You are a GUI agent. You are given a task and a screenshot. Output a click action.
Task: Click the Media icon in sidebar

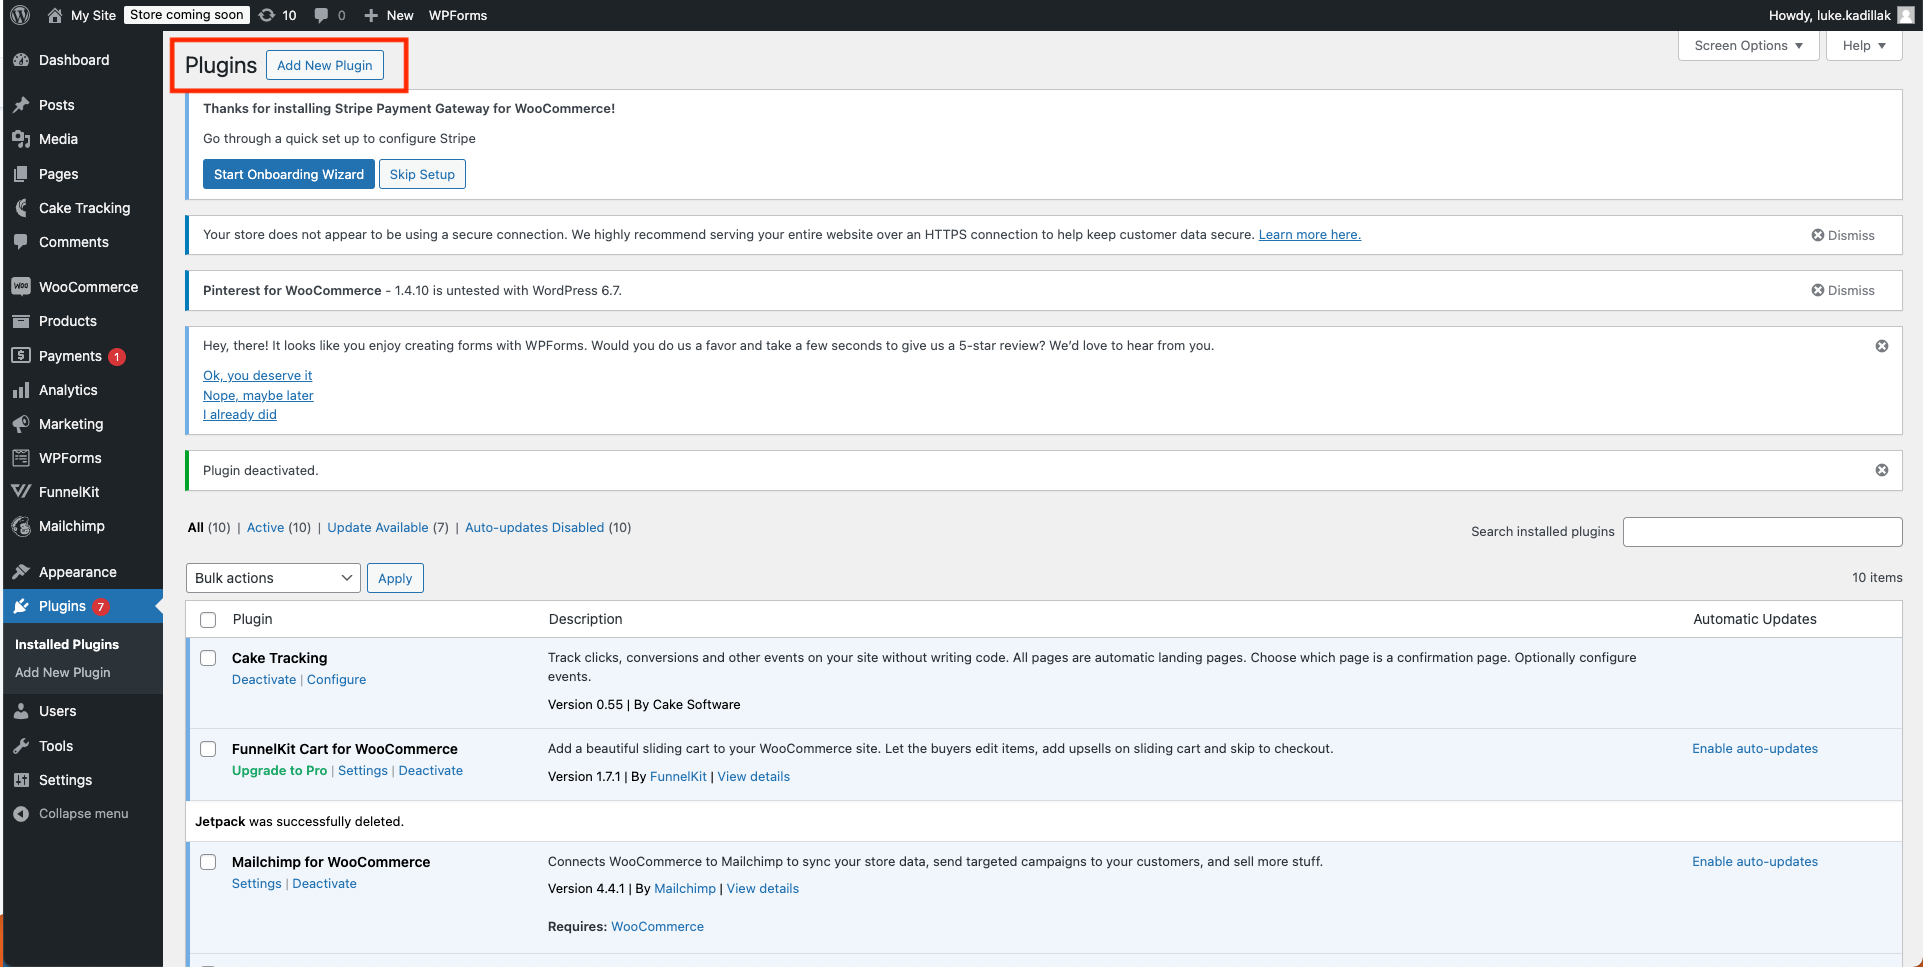(21, 139)
